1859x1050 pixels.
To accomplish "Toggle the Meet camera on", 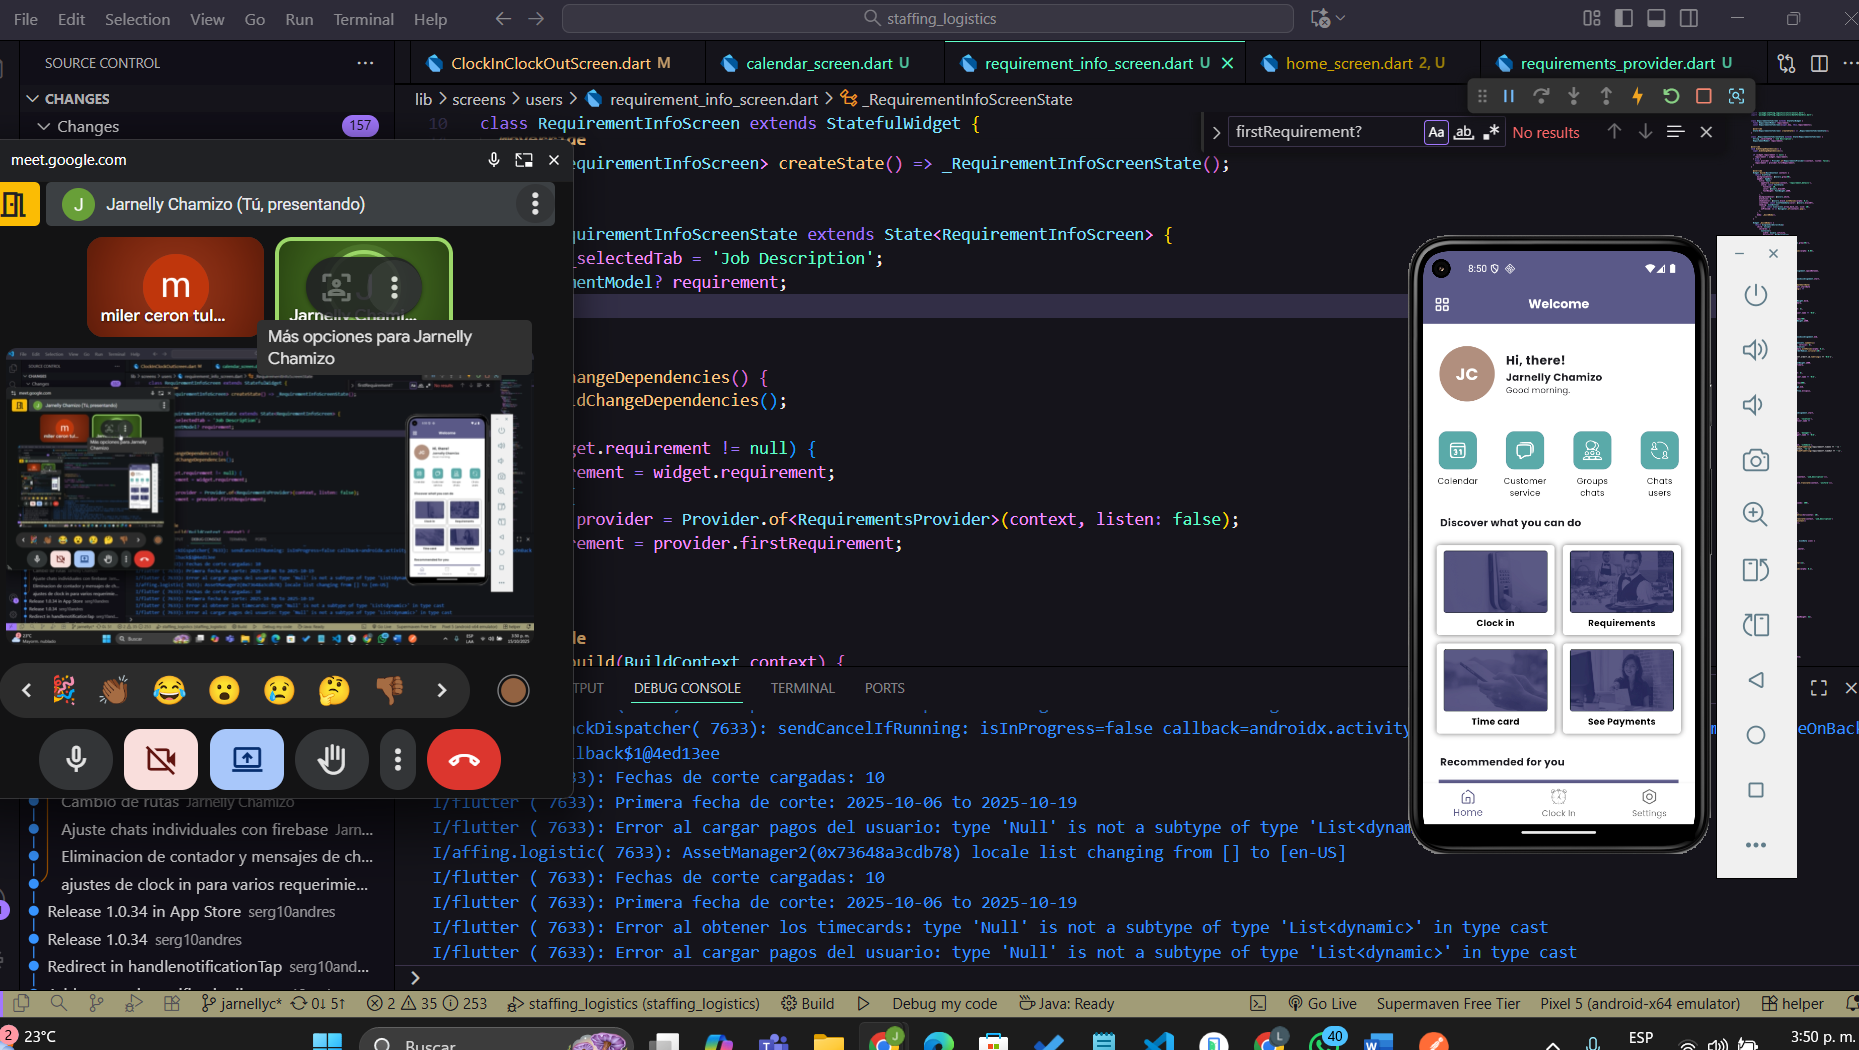I will point(160,760).
